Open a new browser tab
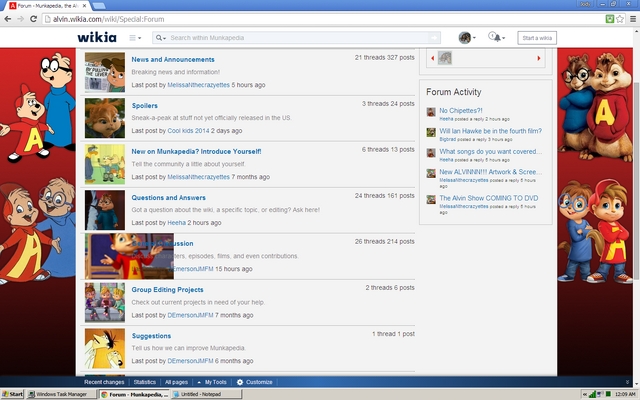Viewport: 640px width, 400px height. pyautogui.click(x=99, y=6)
